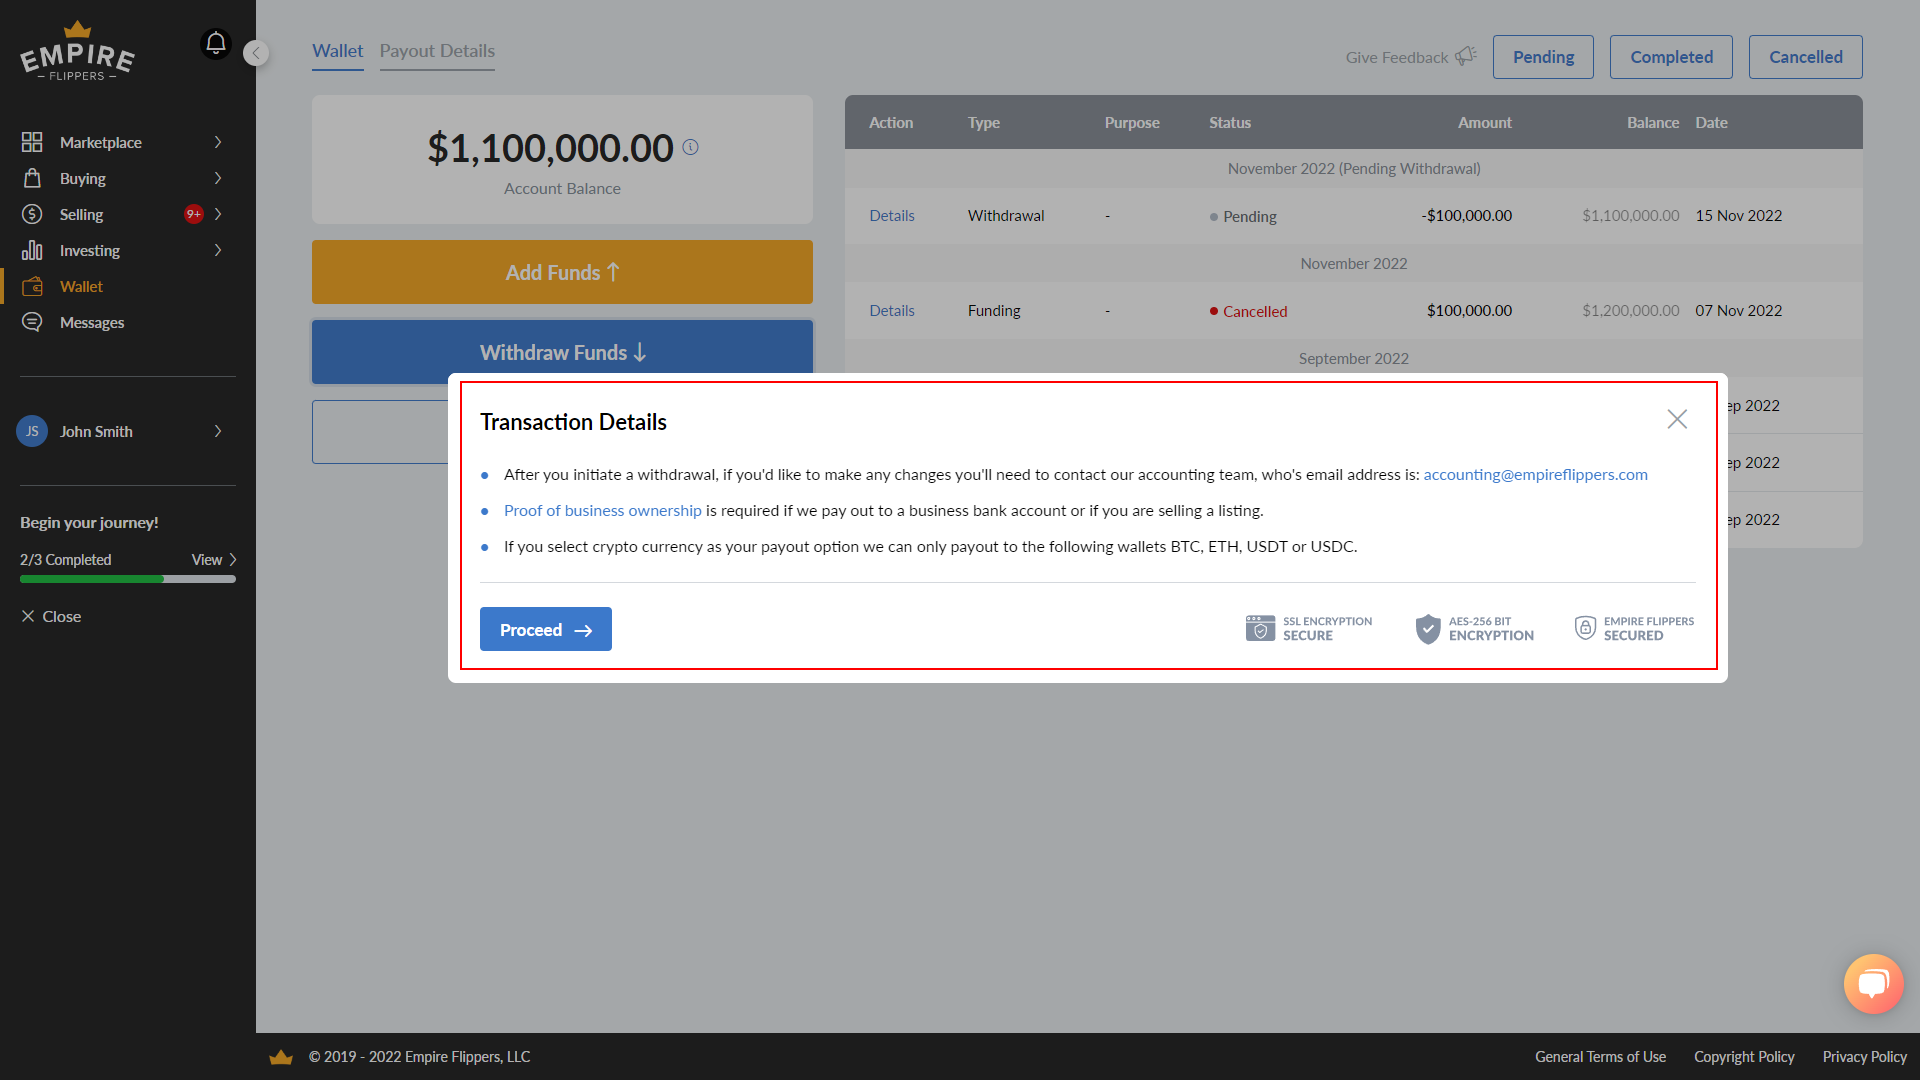
Task: Open Proof of business ownership link
Action: (603, 510)
